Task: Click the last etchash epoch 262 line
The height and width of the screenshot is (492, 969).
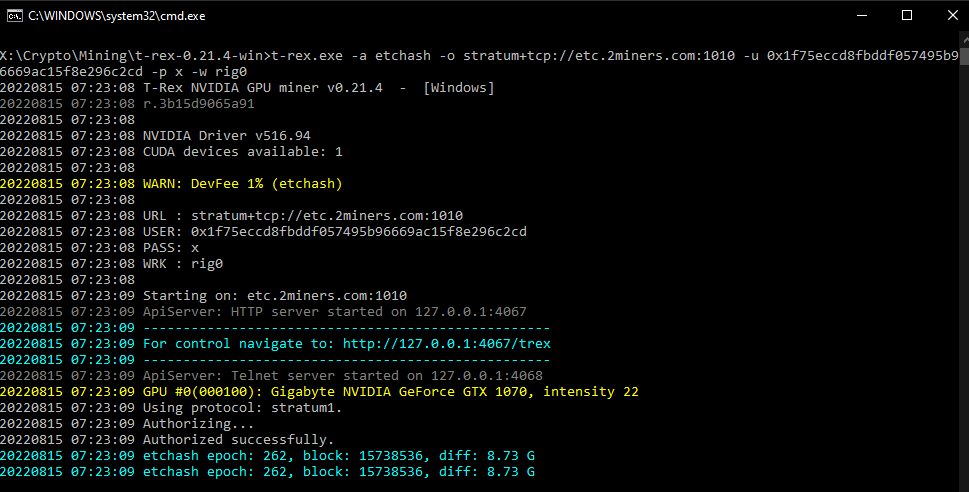Action: click(338, 472)
